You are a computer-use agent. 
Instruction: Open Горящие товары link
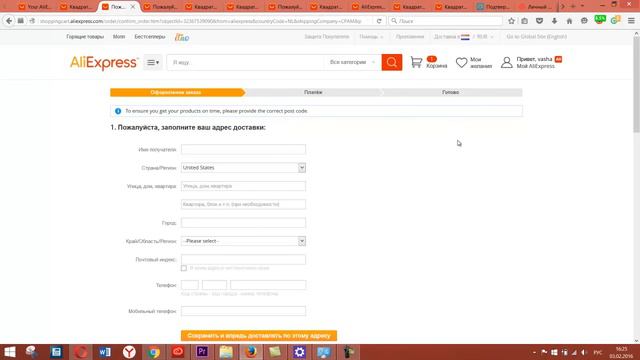coord(85,37)
